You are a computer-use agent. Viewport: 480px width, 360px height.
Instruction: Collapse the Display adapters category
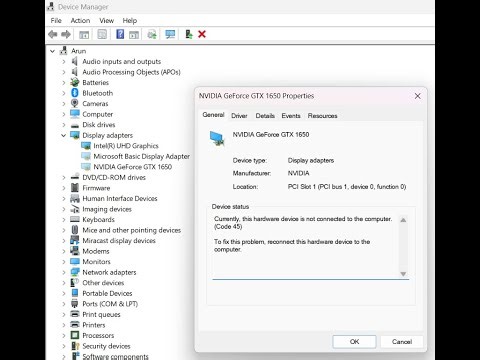pos(63,135)
